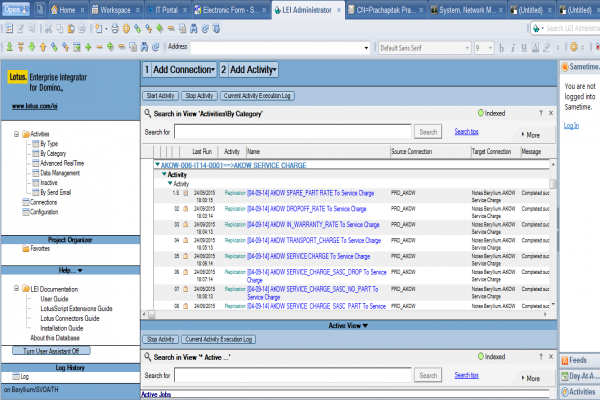Click the Source Connection column header
Viewport: 600px width, 400px height.
[430, 152]
